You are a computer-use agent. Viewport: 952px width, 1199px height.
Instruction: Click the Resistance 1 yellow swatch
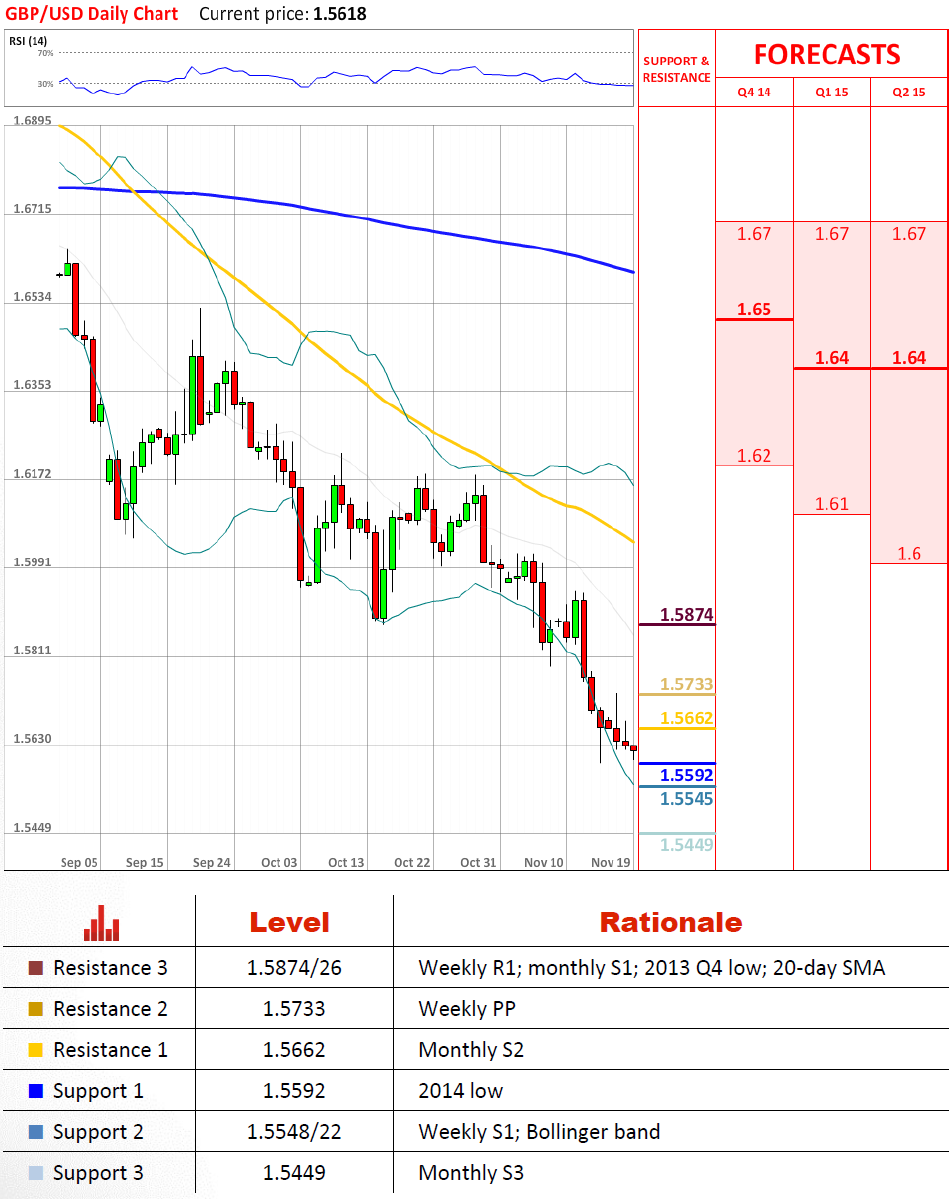point(36,1050)
